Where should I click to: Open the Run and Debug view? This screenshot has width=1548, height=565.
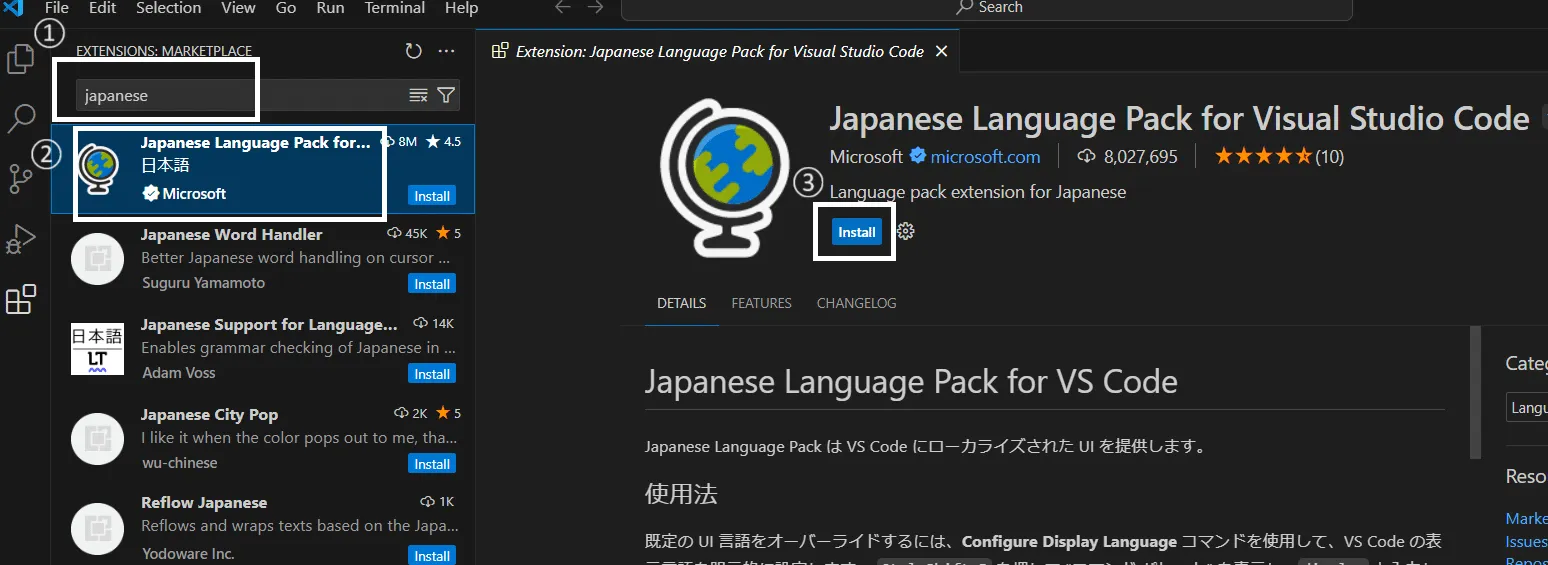(21, 240)
